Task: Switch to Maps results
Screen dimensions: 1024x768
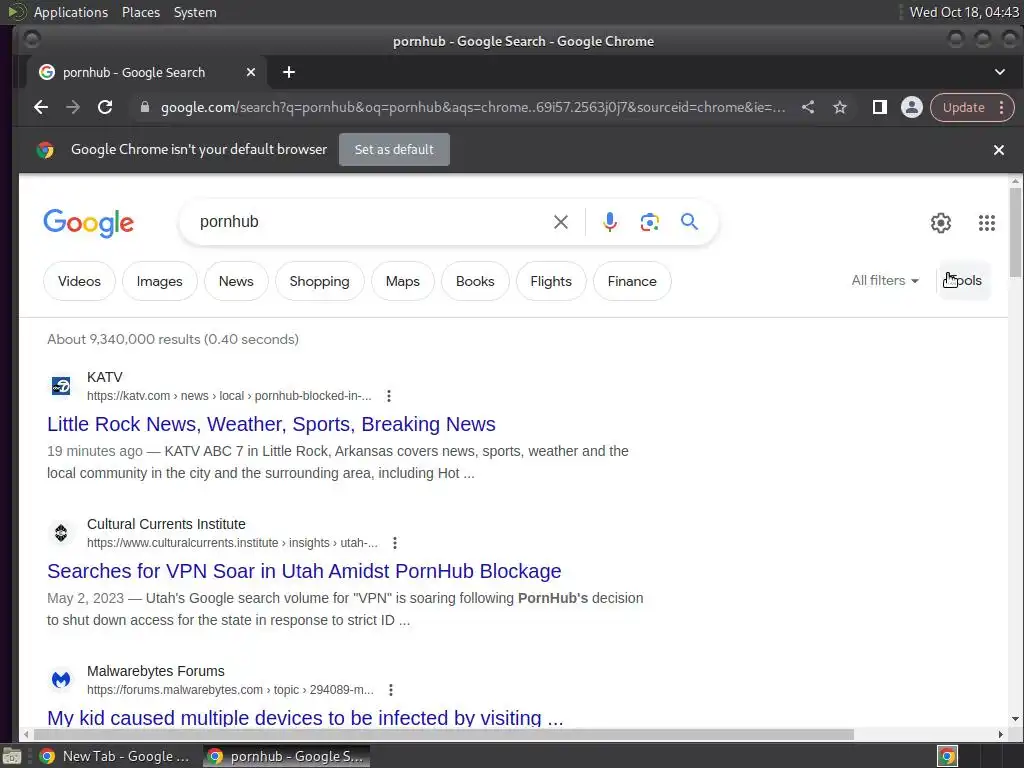Action: pos(402,281)
